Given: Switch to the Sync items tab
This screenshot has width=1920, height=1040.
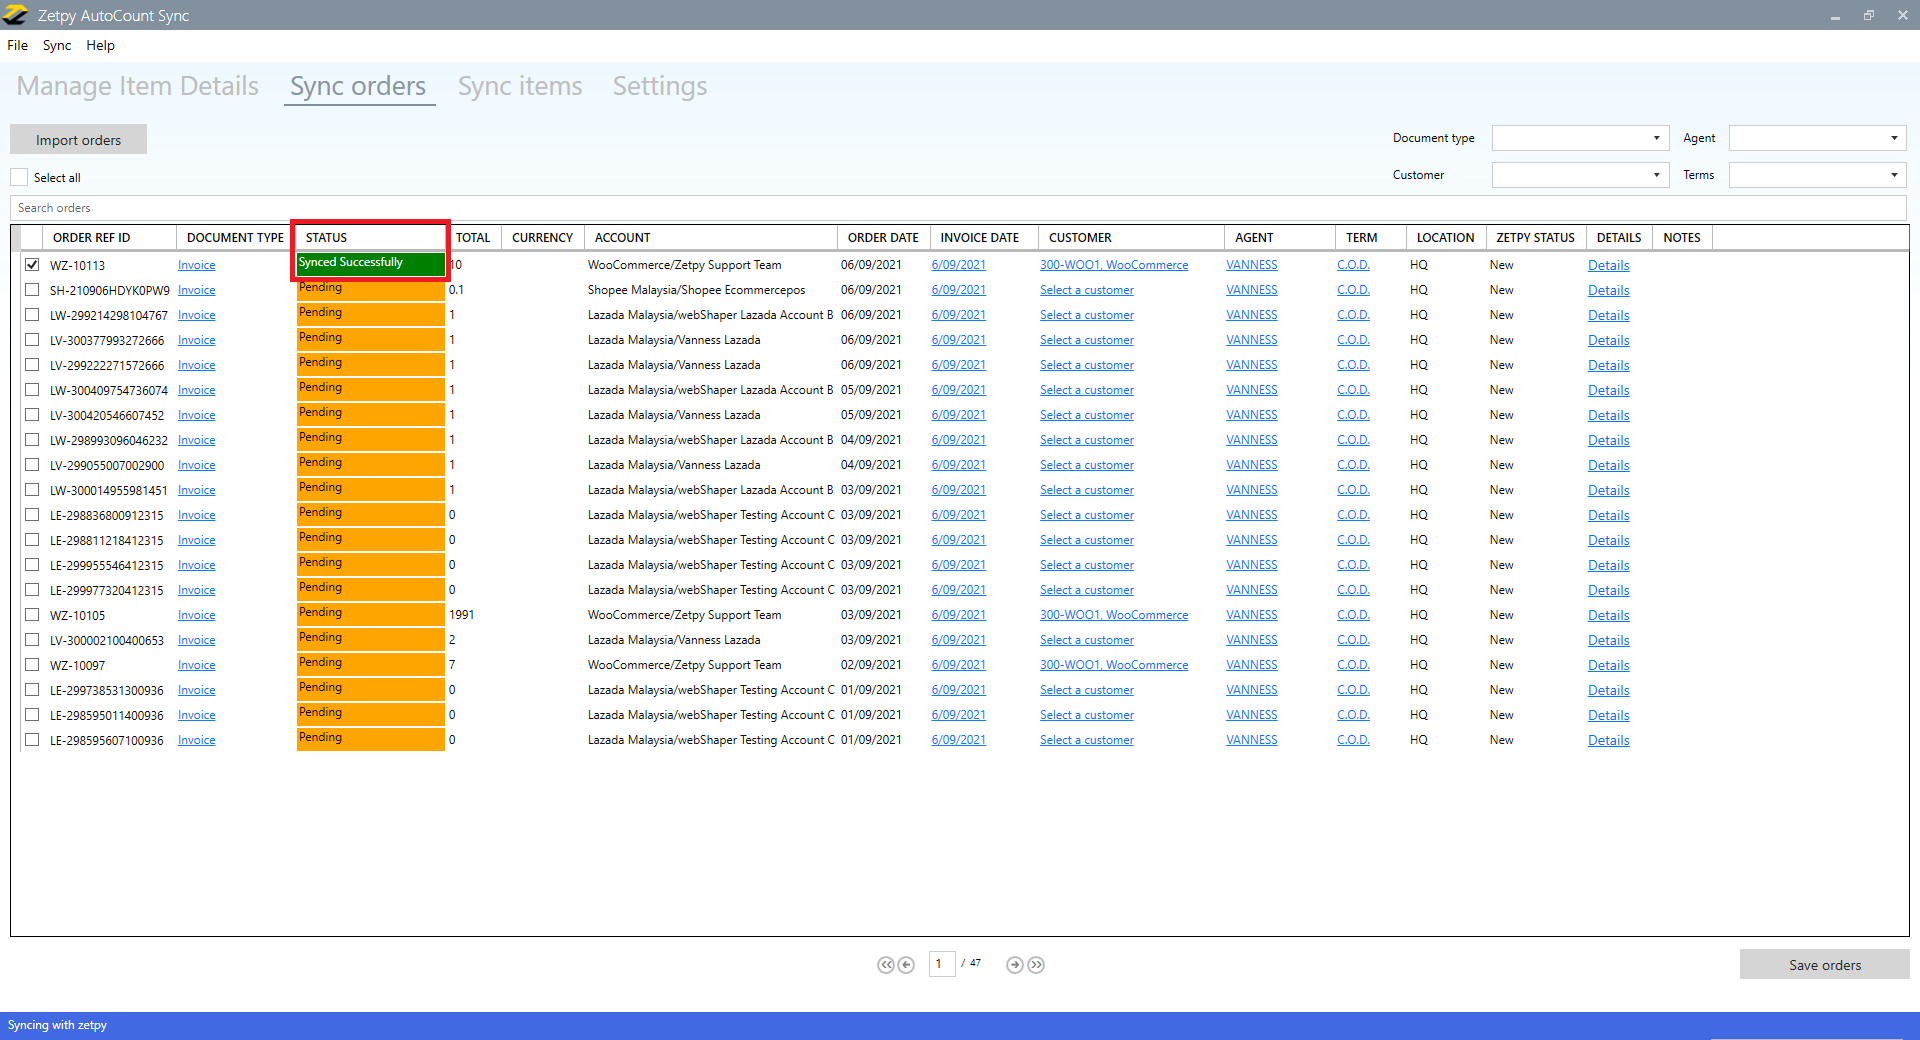Looking at the screenshot, I should click(x=519, y=86).
